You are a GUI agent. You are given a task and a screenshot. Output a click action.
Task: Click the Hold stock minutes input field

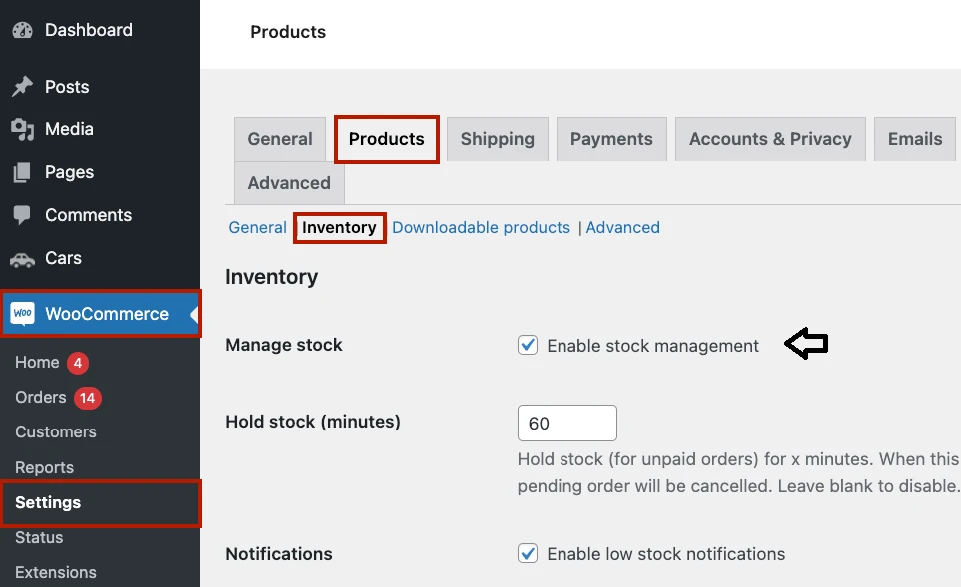pyautogui.click(x=566, y=423)
